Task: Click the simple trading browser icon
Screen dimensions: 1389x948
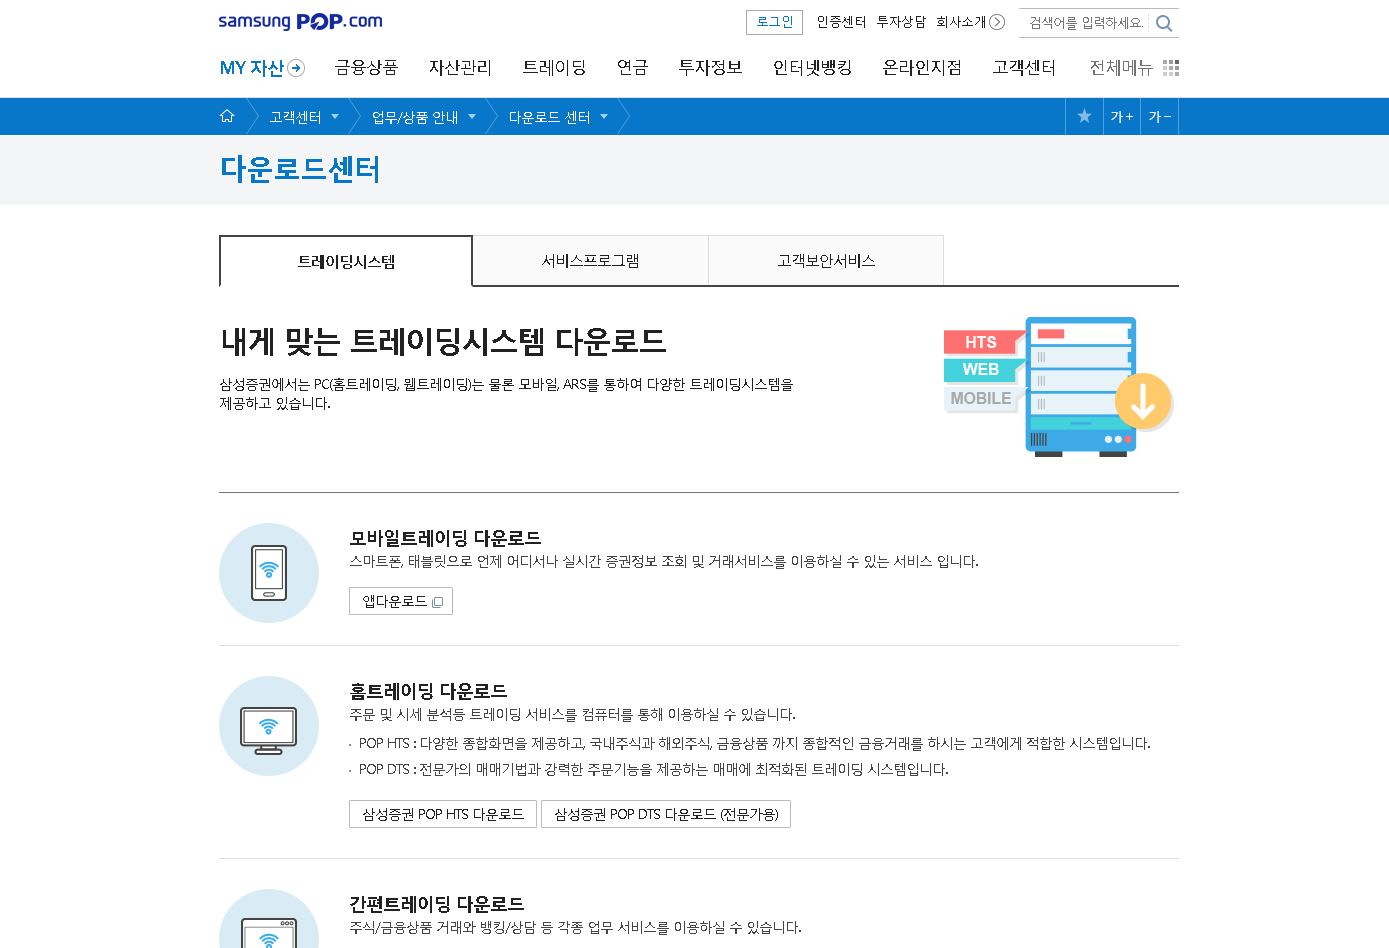Action: coord(269,919)
